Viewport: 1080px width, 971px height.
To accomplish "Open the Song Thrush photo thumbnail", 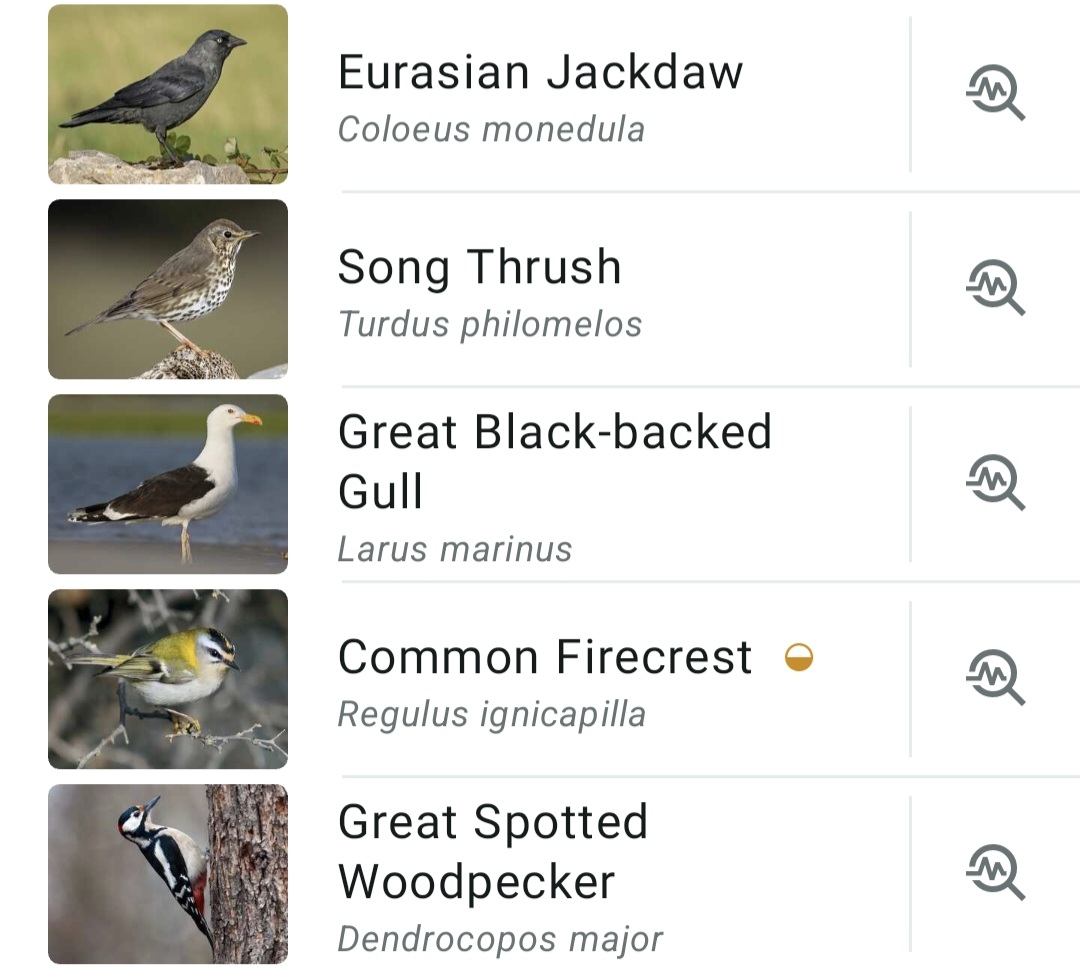I will (x=168, y=289).
